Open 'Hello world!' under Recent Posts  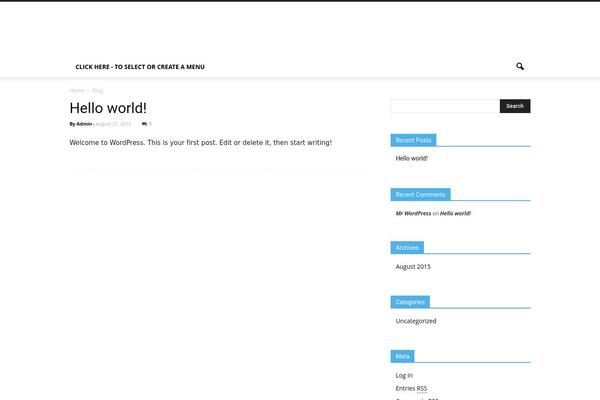pyautogui.click(x=412, y=158)
